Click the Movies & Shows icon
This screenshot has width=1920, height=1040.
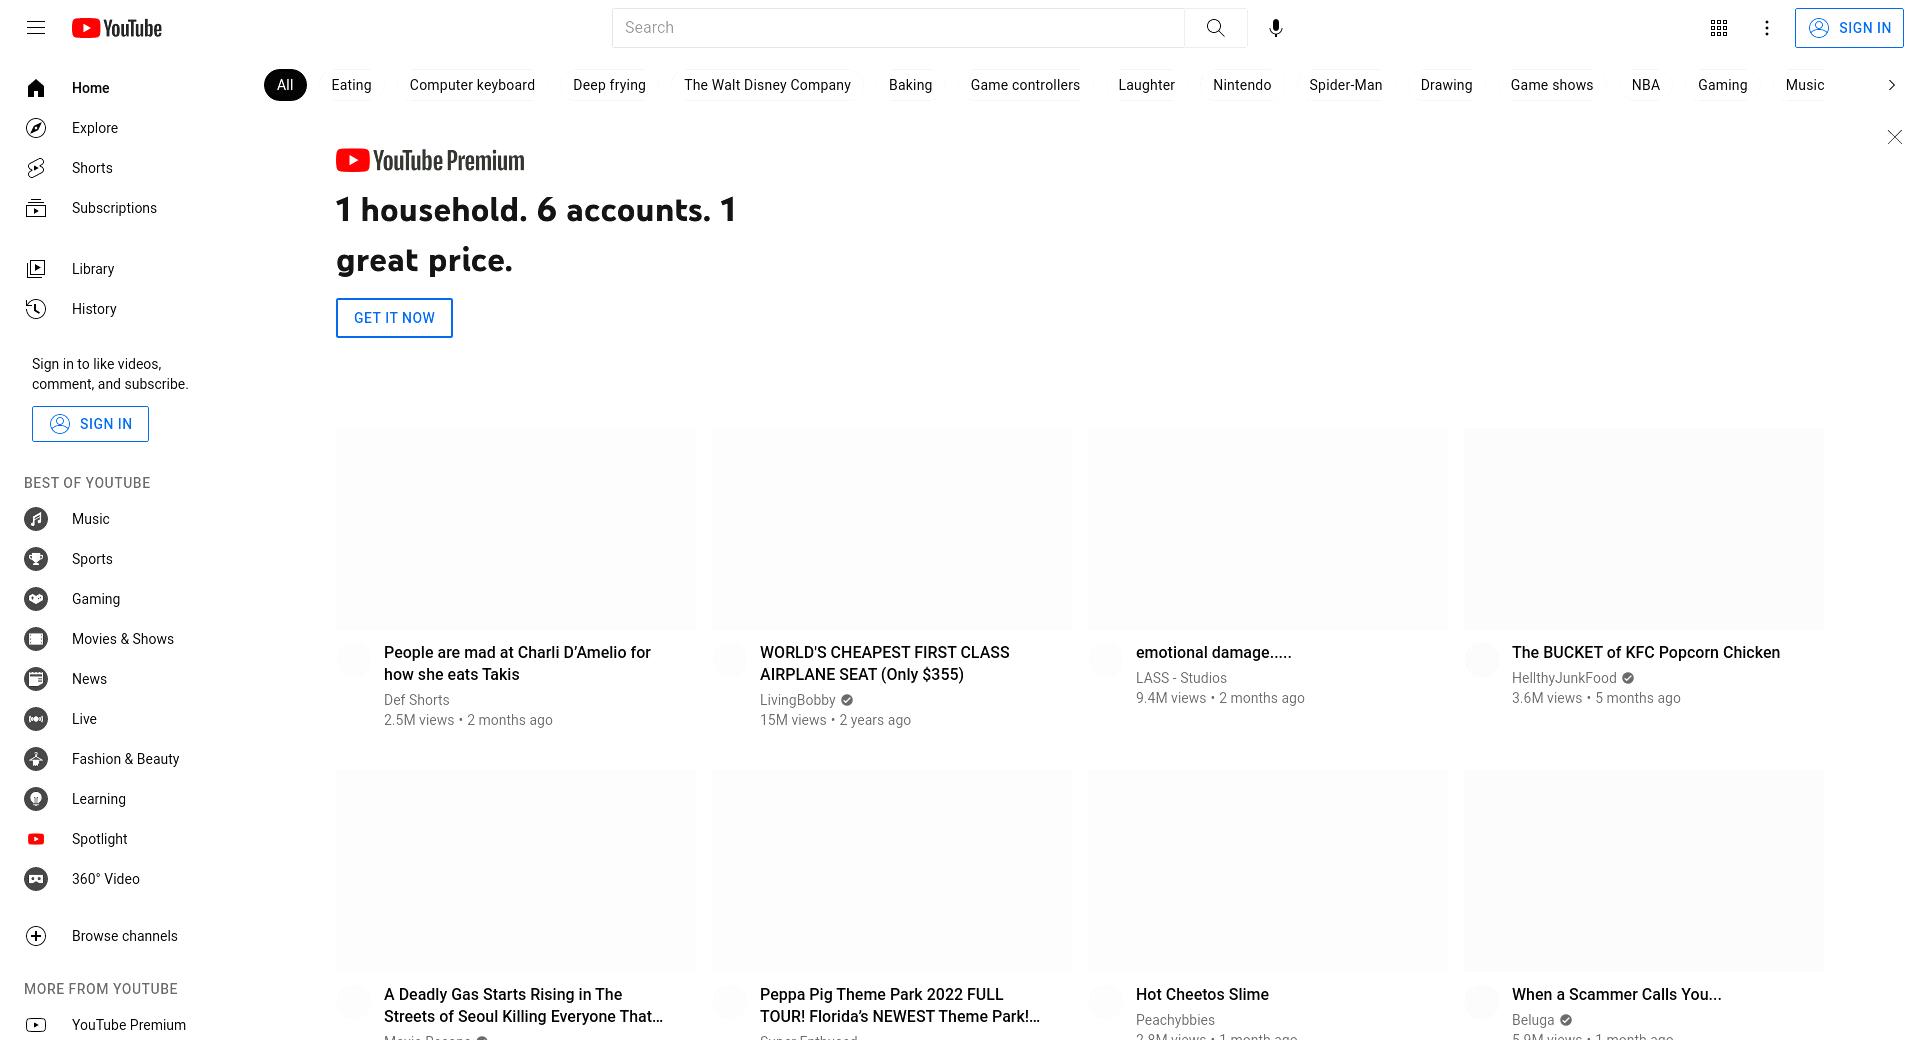click(36, 639)
